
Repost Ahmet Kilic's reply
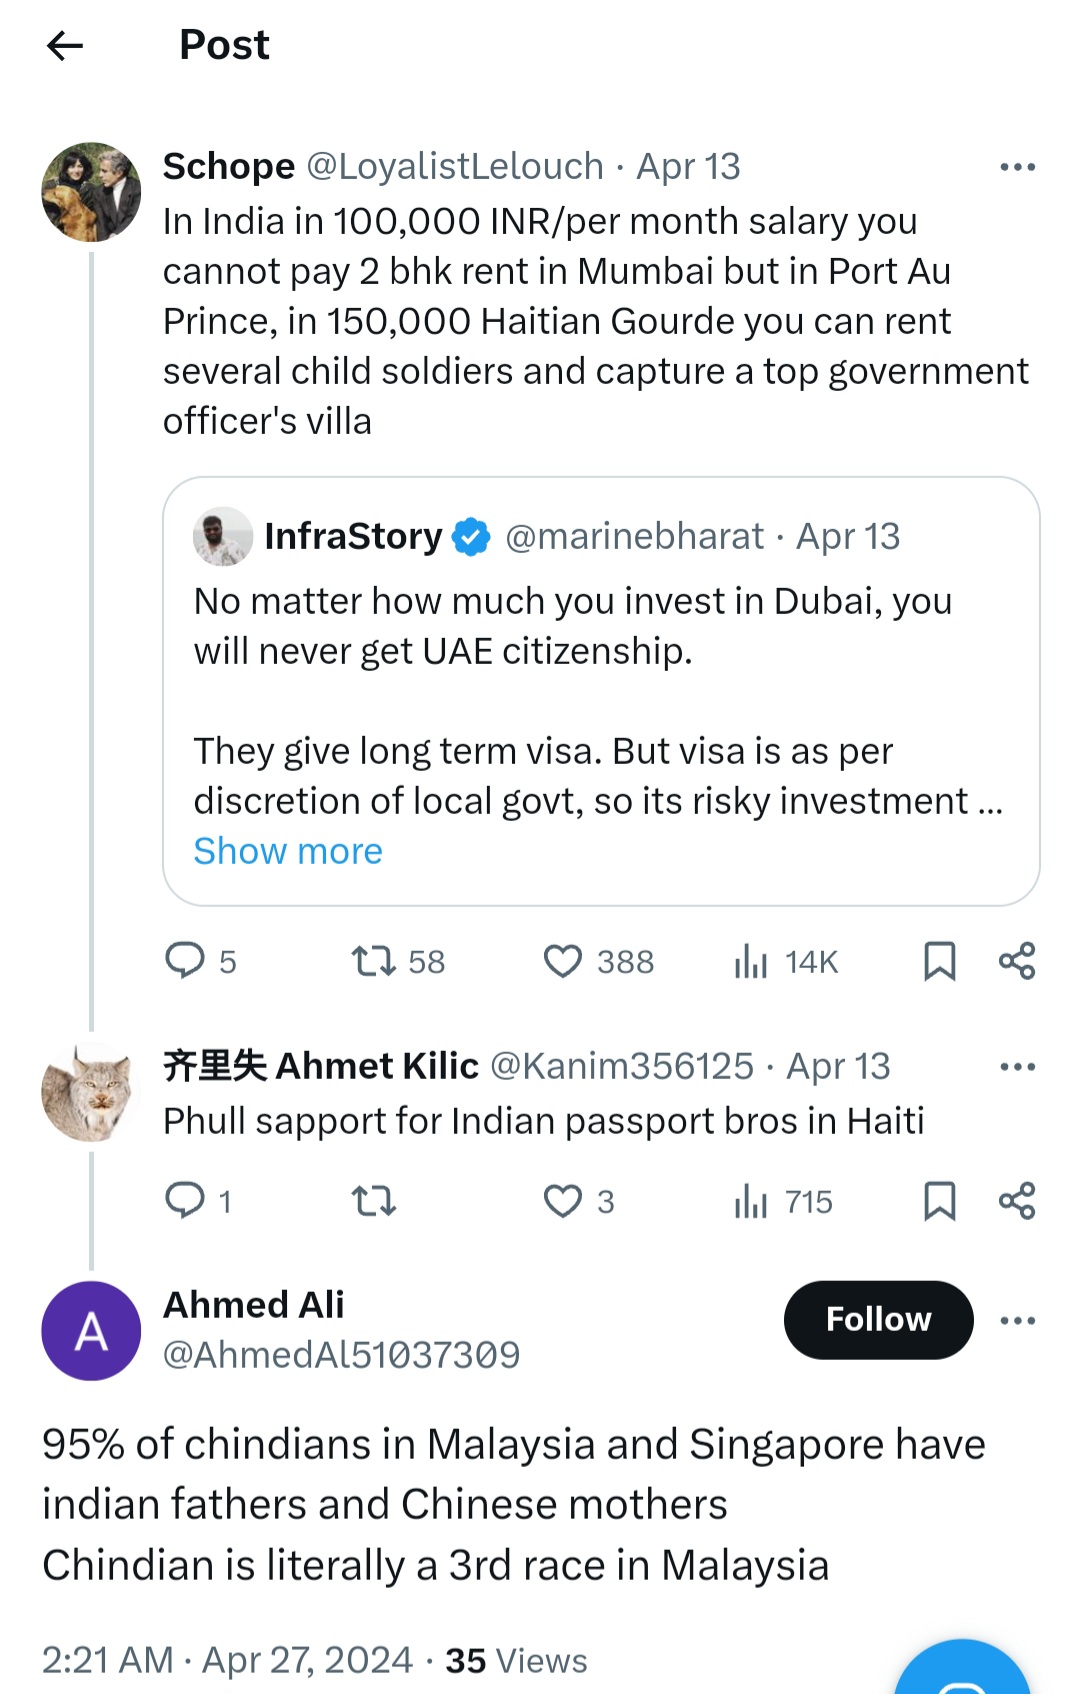(x=373, y=1201)
